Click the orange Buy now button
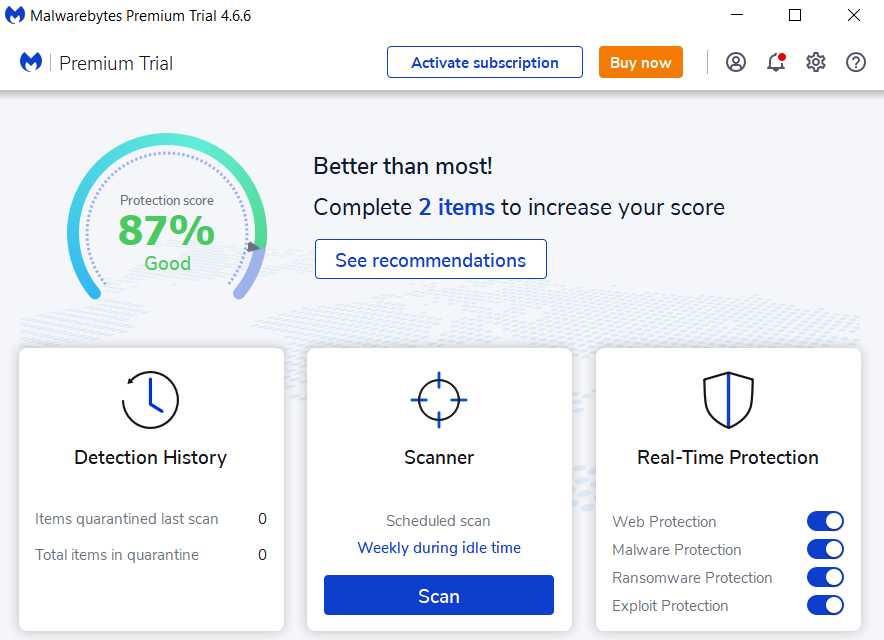The width and height of the screenshot is (884, 640). click(640, 62)
